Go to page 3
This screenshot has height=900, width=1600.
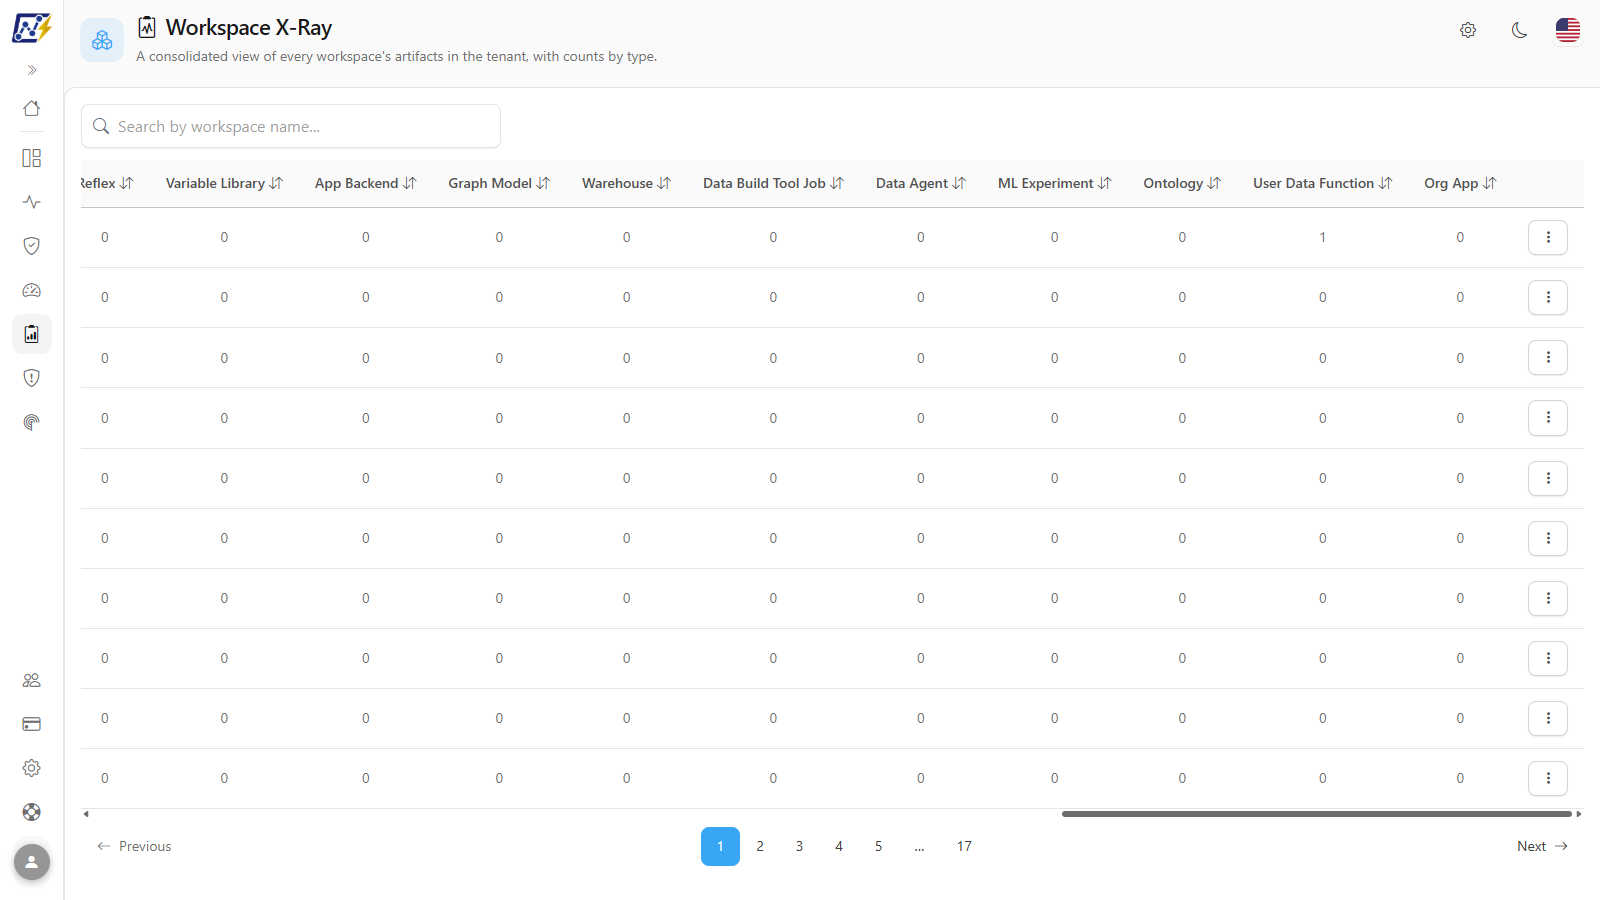799,846
